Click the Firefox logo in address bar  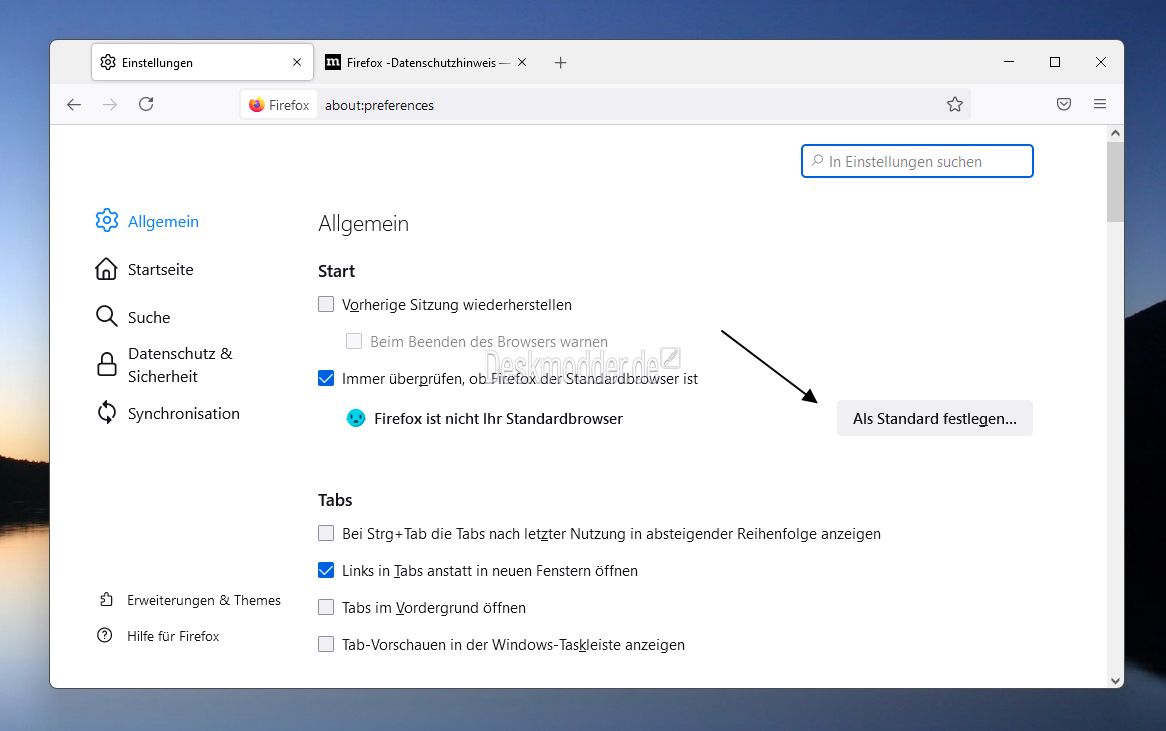(x=257, y=104)
